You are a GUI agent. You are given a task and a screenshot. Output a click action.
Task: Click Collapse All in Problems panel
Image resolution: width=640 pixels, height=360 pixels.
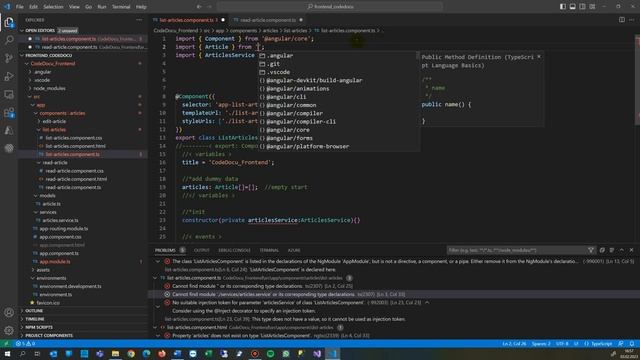(602, 250)
